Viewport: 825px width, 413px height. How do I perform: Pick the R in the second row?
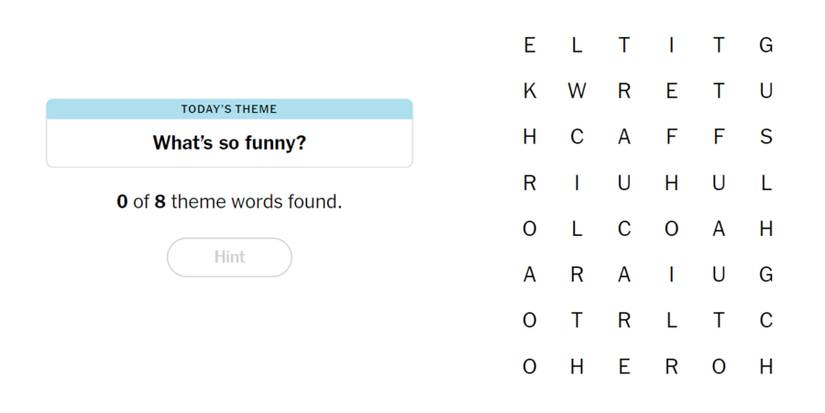(624, 91)
